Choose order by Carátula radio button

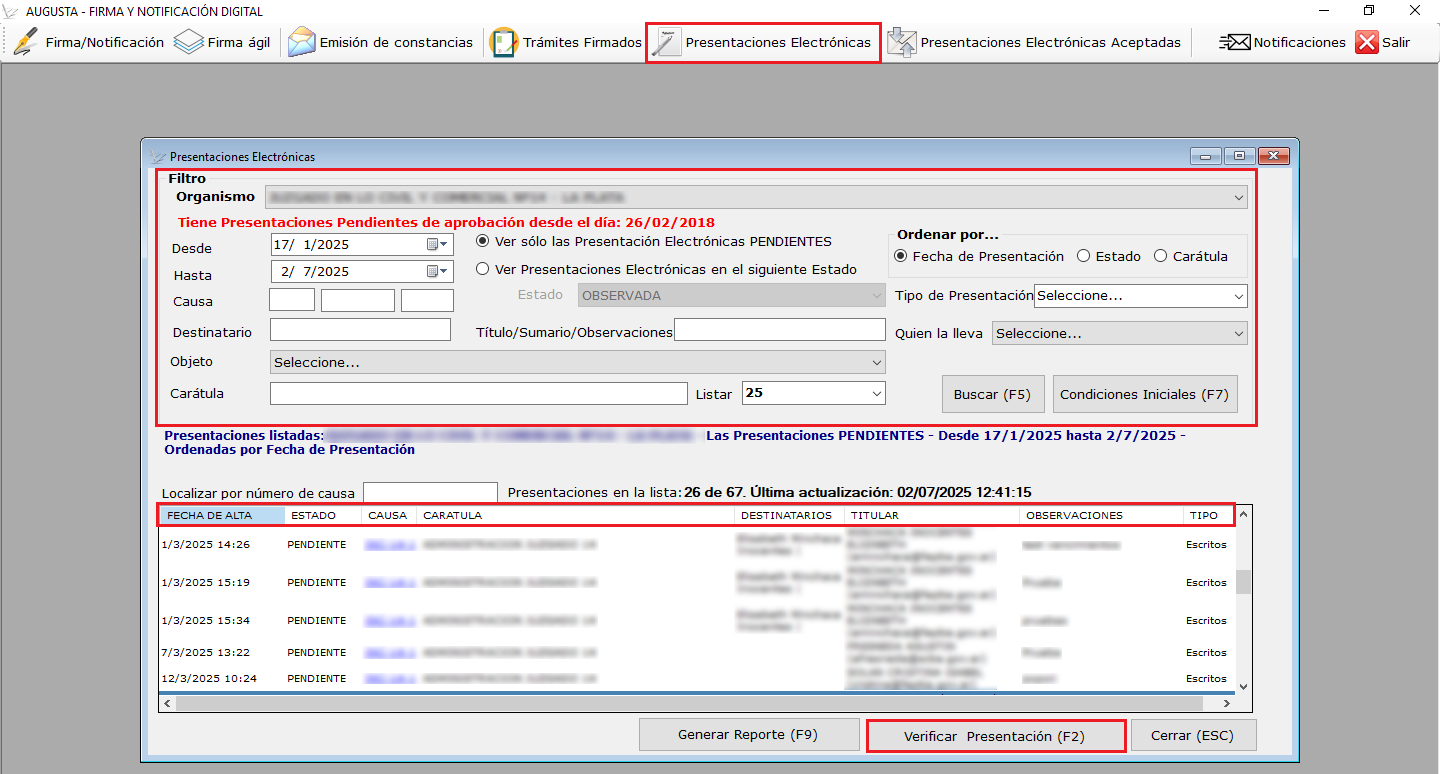pyautogui.click(x=1160, y=256)
